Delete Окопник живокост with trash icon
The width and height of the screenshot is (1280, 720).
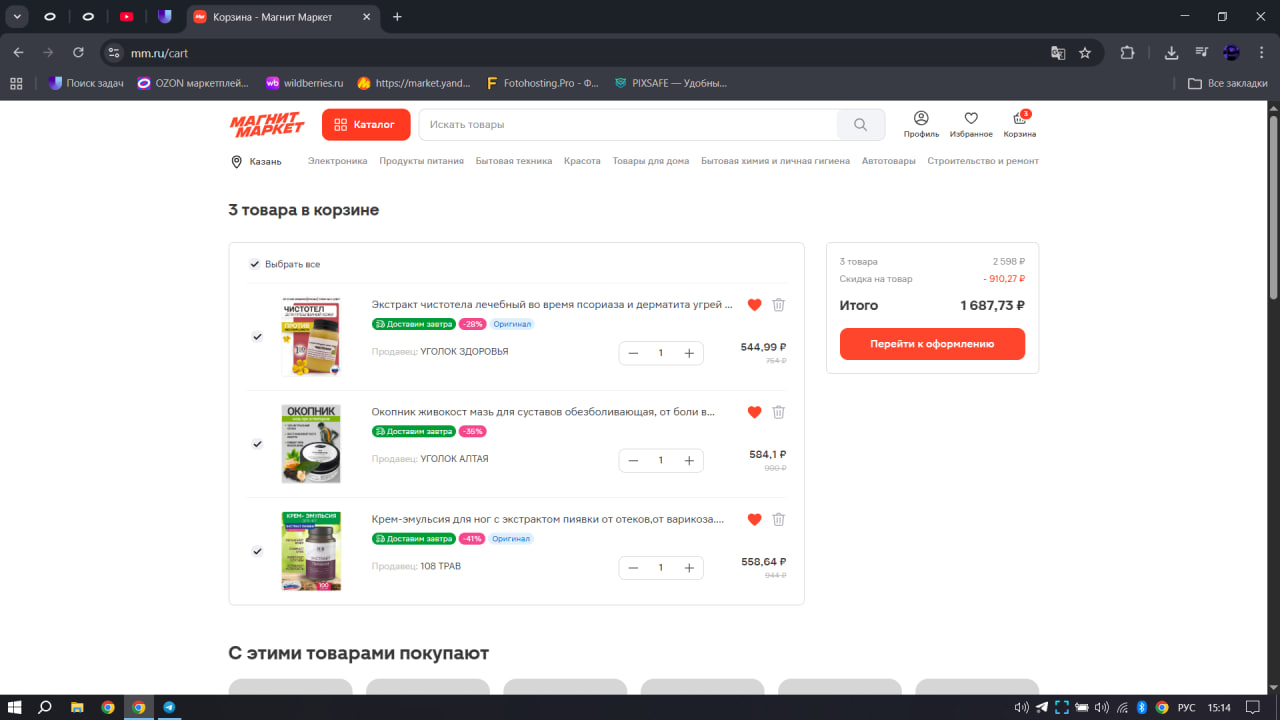pos(779,412)
